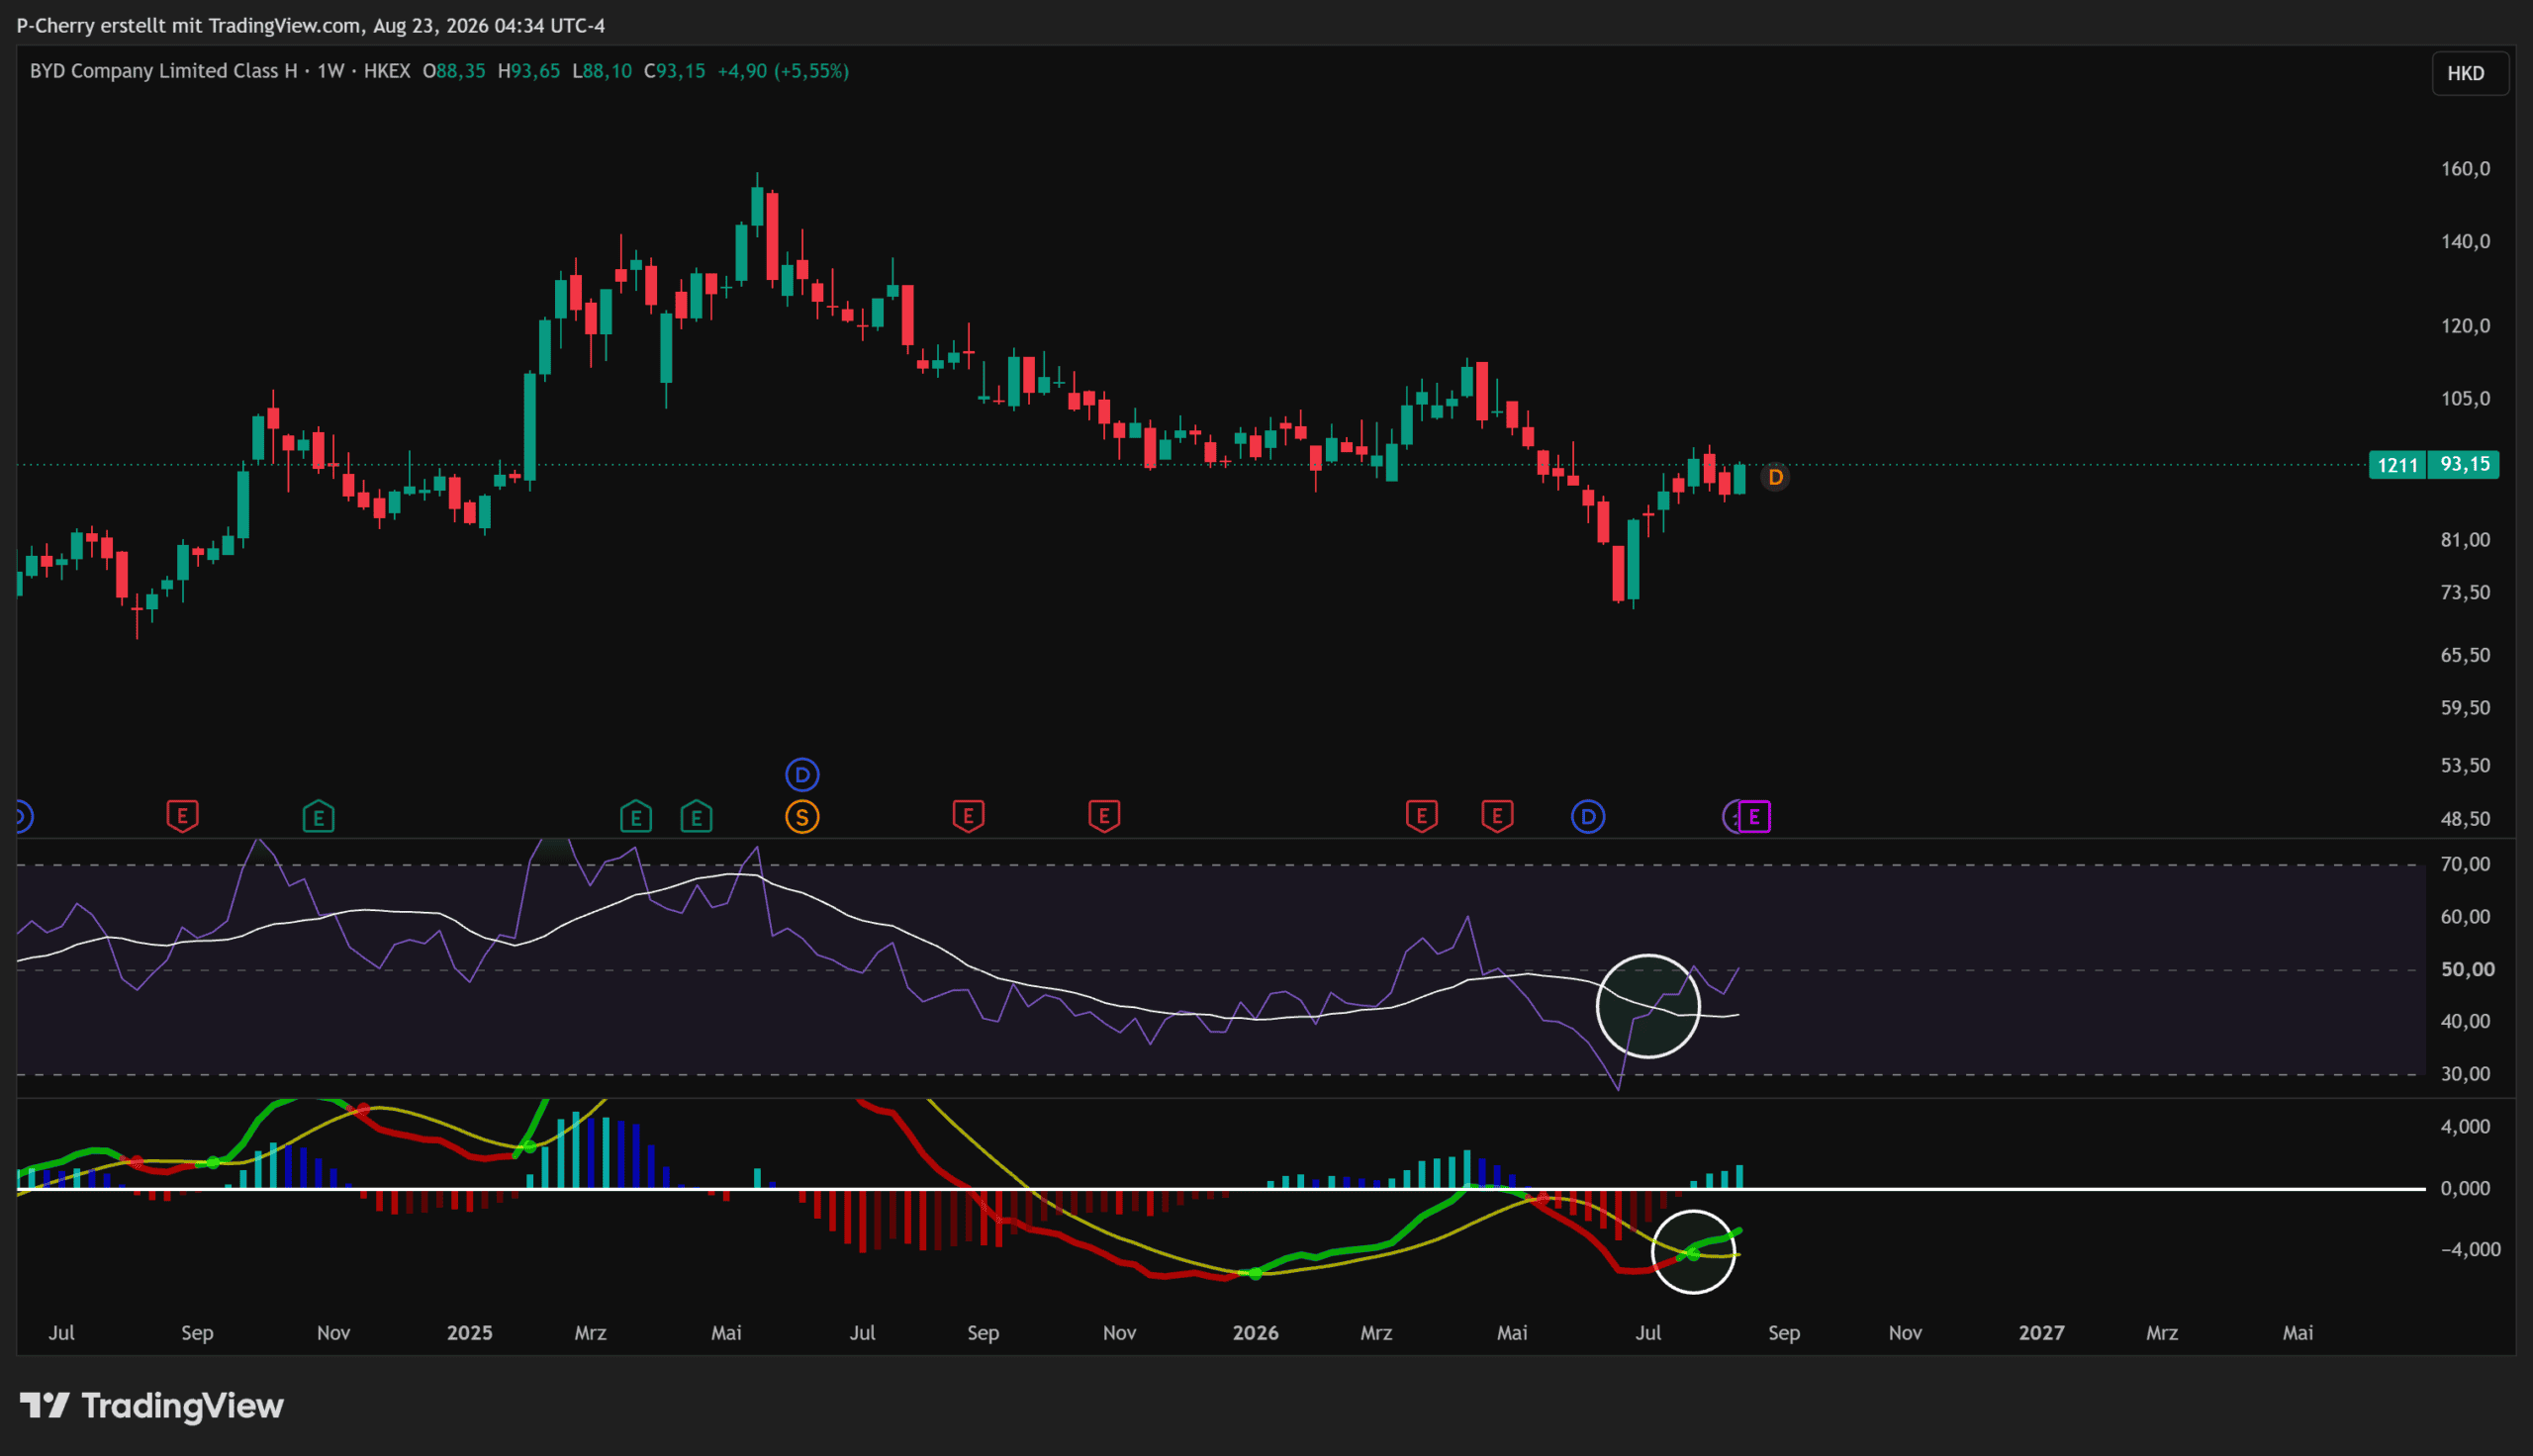Click the MACD 4,000 scale label
The width and height of the screenshot is (2533, 1456).
pos(2466,1126)
